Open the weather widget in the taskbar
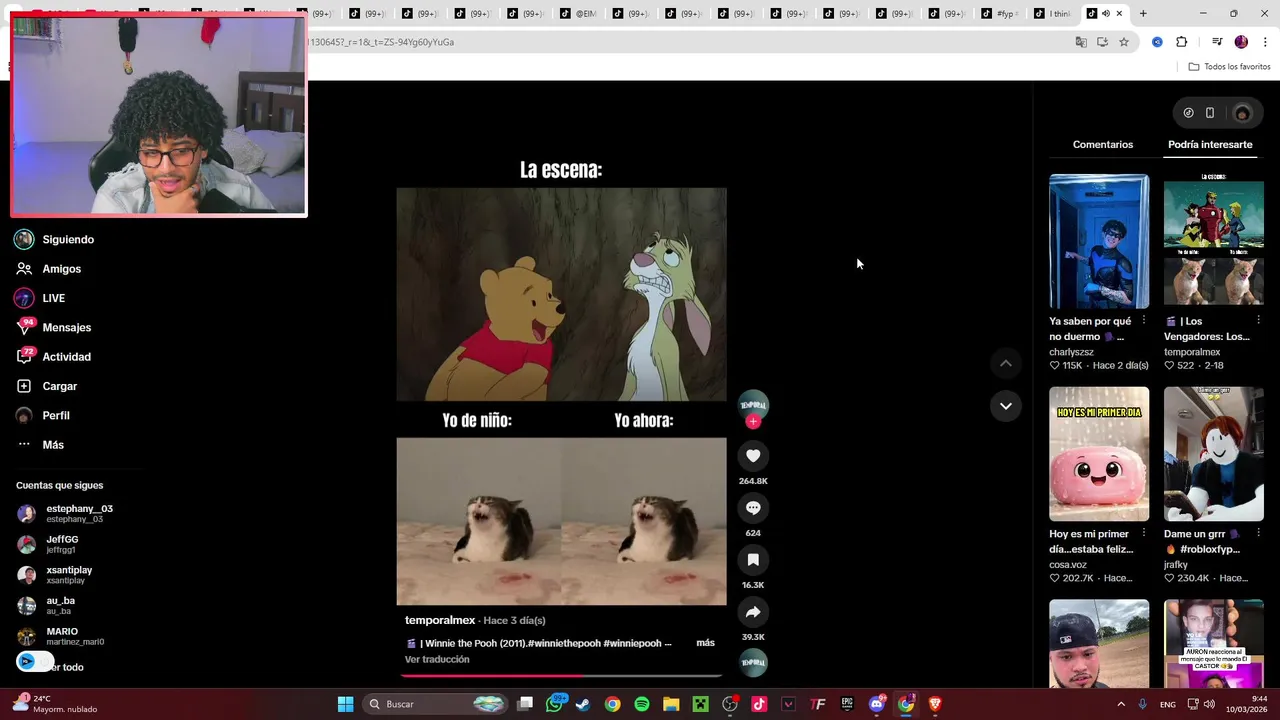 click(55, 704)
